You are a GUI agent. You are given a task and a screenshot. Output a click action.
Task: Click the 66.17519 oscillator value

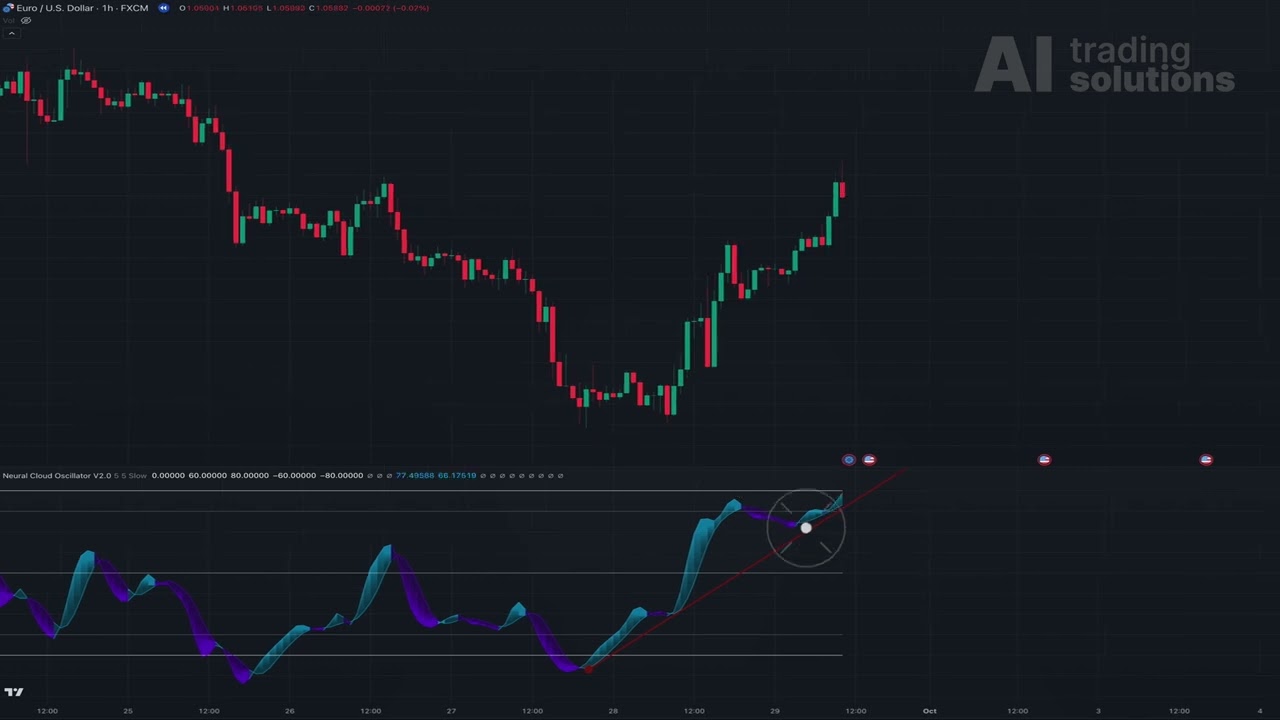tap(457, 475)
